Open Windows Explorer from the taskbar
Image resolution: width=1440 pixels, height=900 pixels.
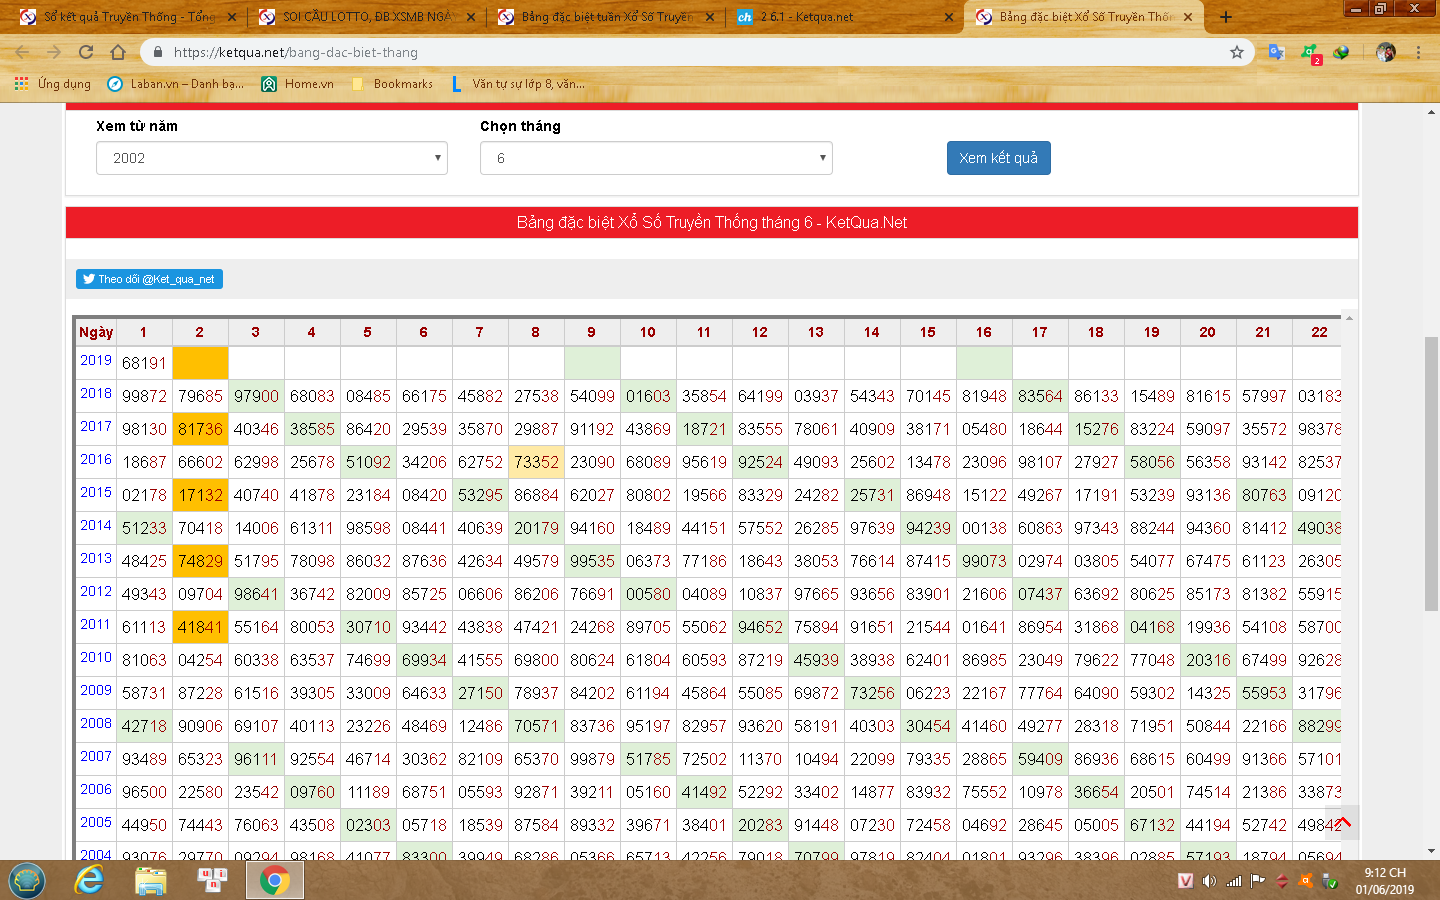pos(151,880)
